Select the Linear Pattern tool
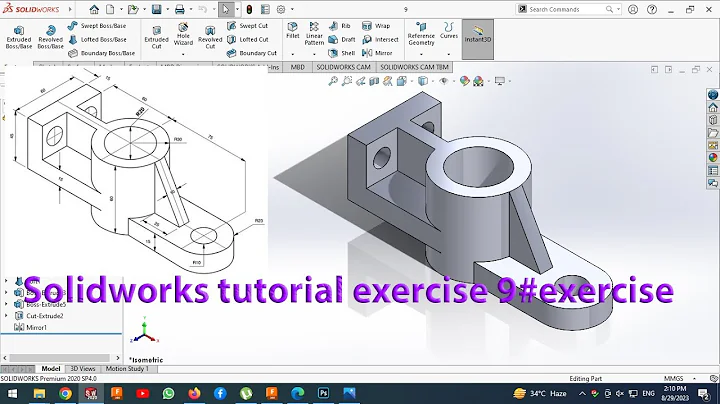720x404 pixels. tap(314, 34)
